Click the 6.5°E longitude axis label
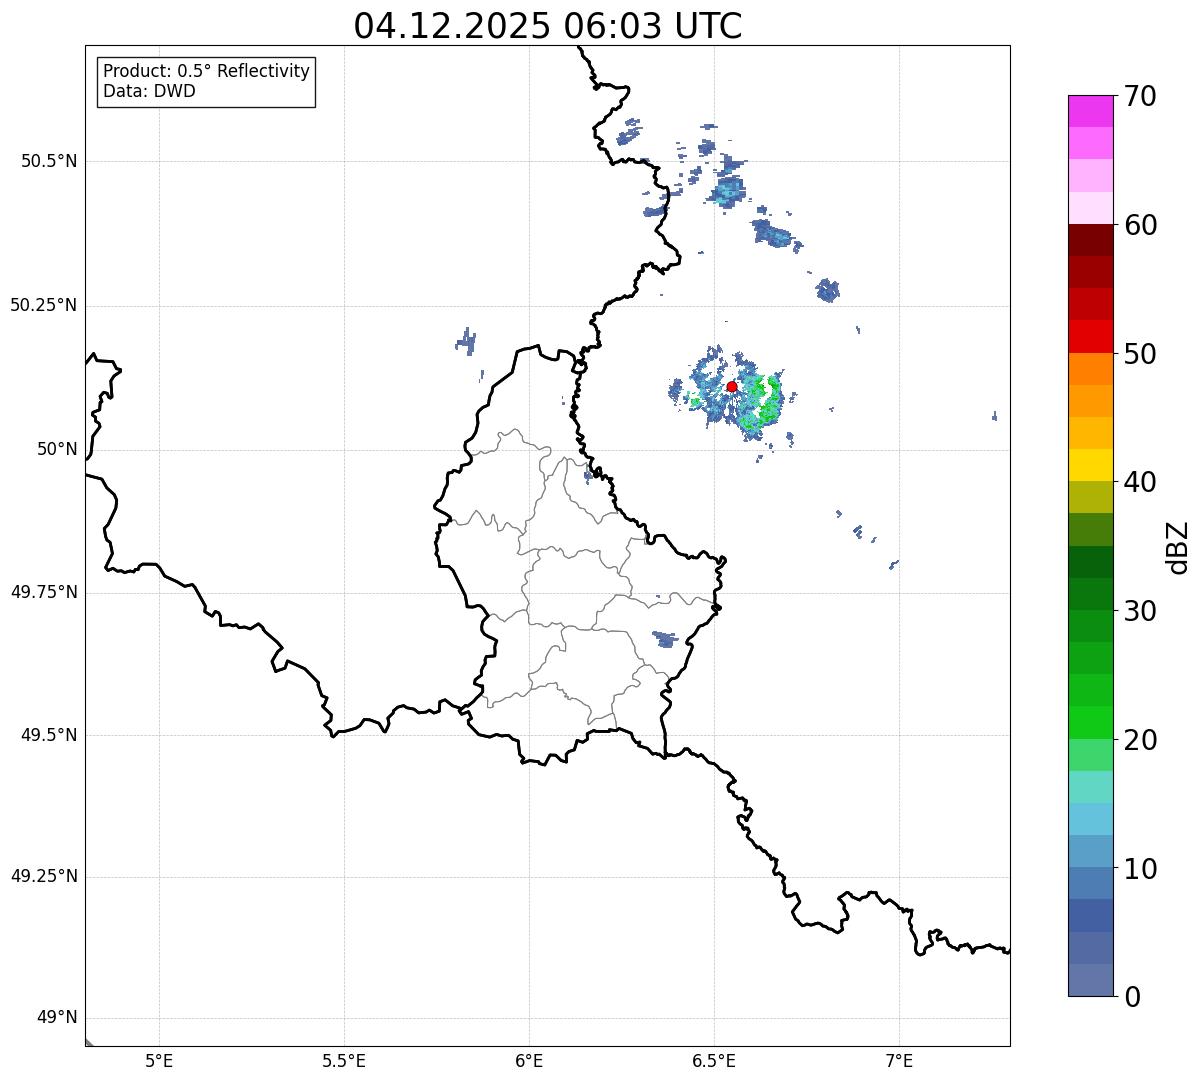The image size is (1202, 1081). point(714,1061)
